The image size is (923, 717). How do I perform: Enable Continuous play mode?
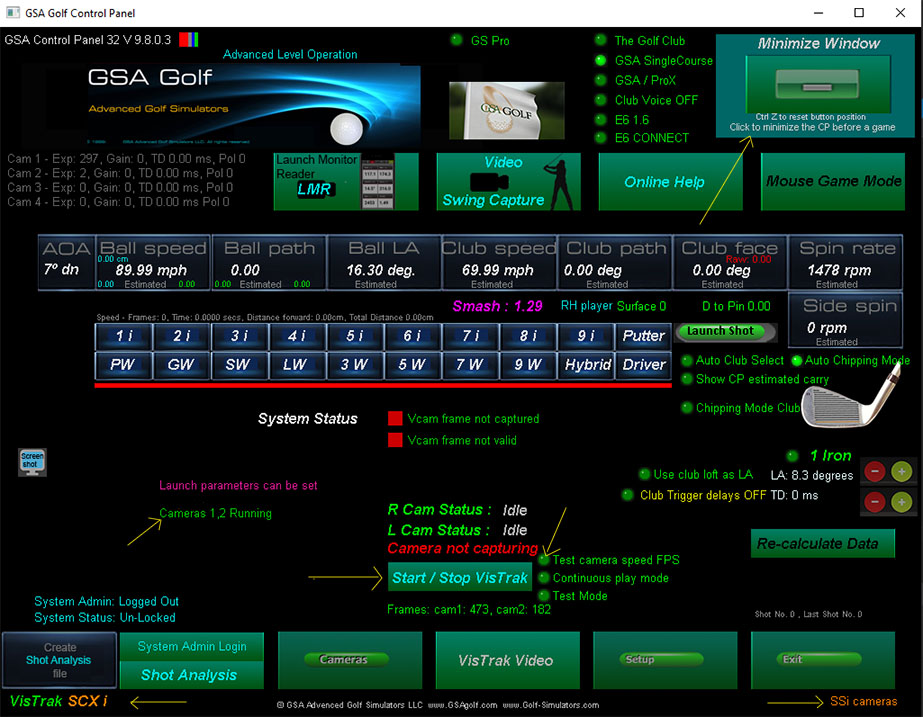pos(544,578)
